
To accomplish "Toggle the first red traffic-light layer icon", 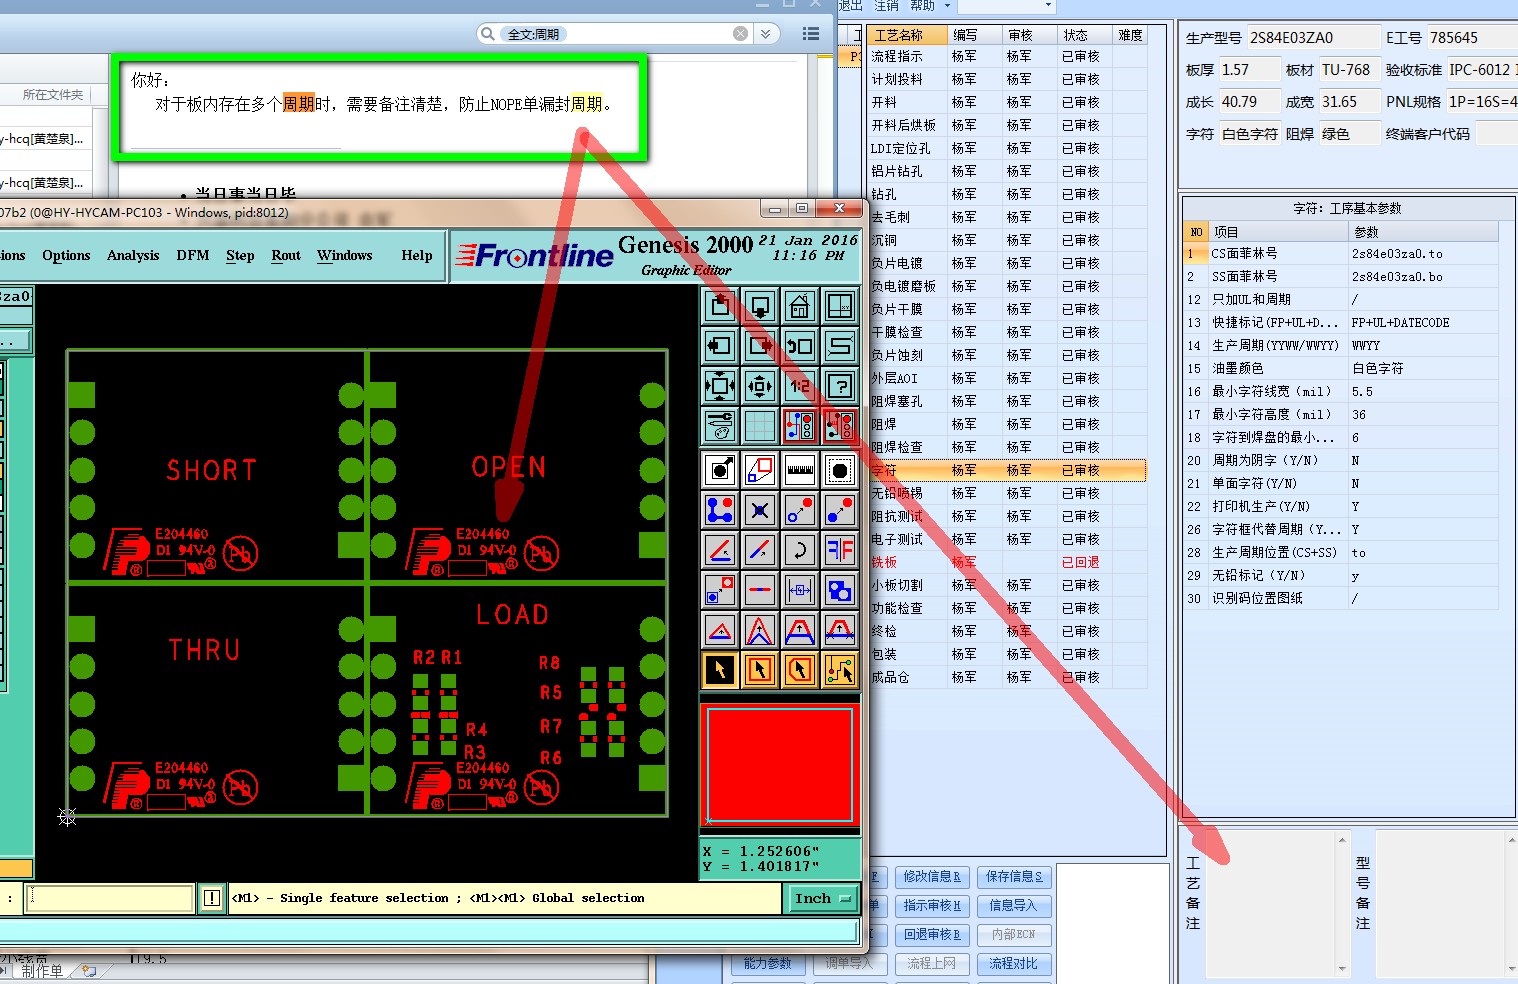I will (x=800, y=426).
